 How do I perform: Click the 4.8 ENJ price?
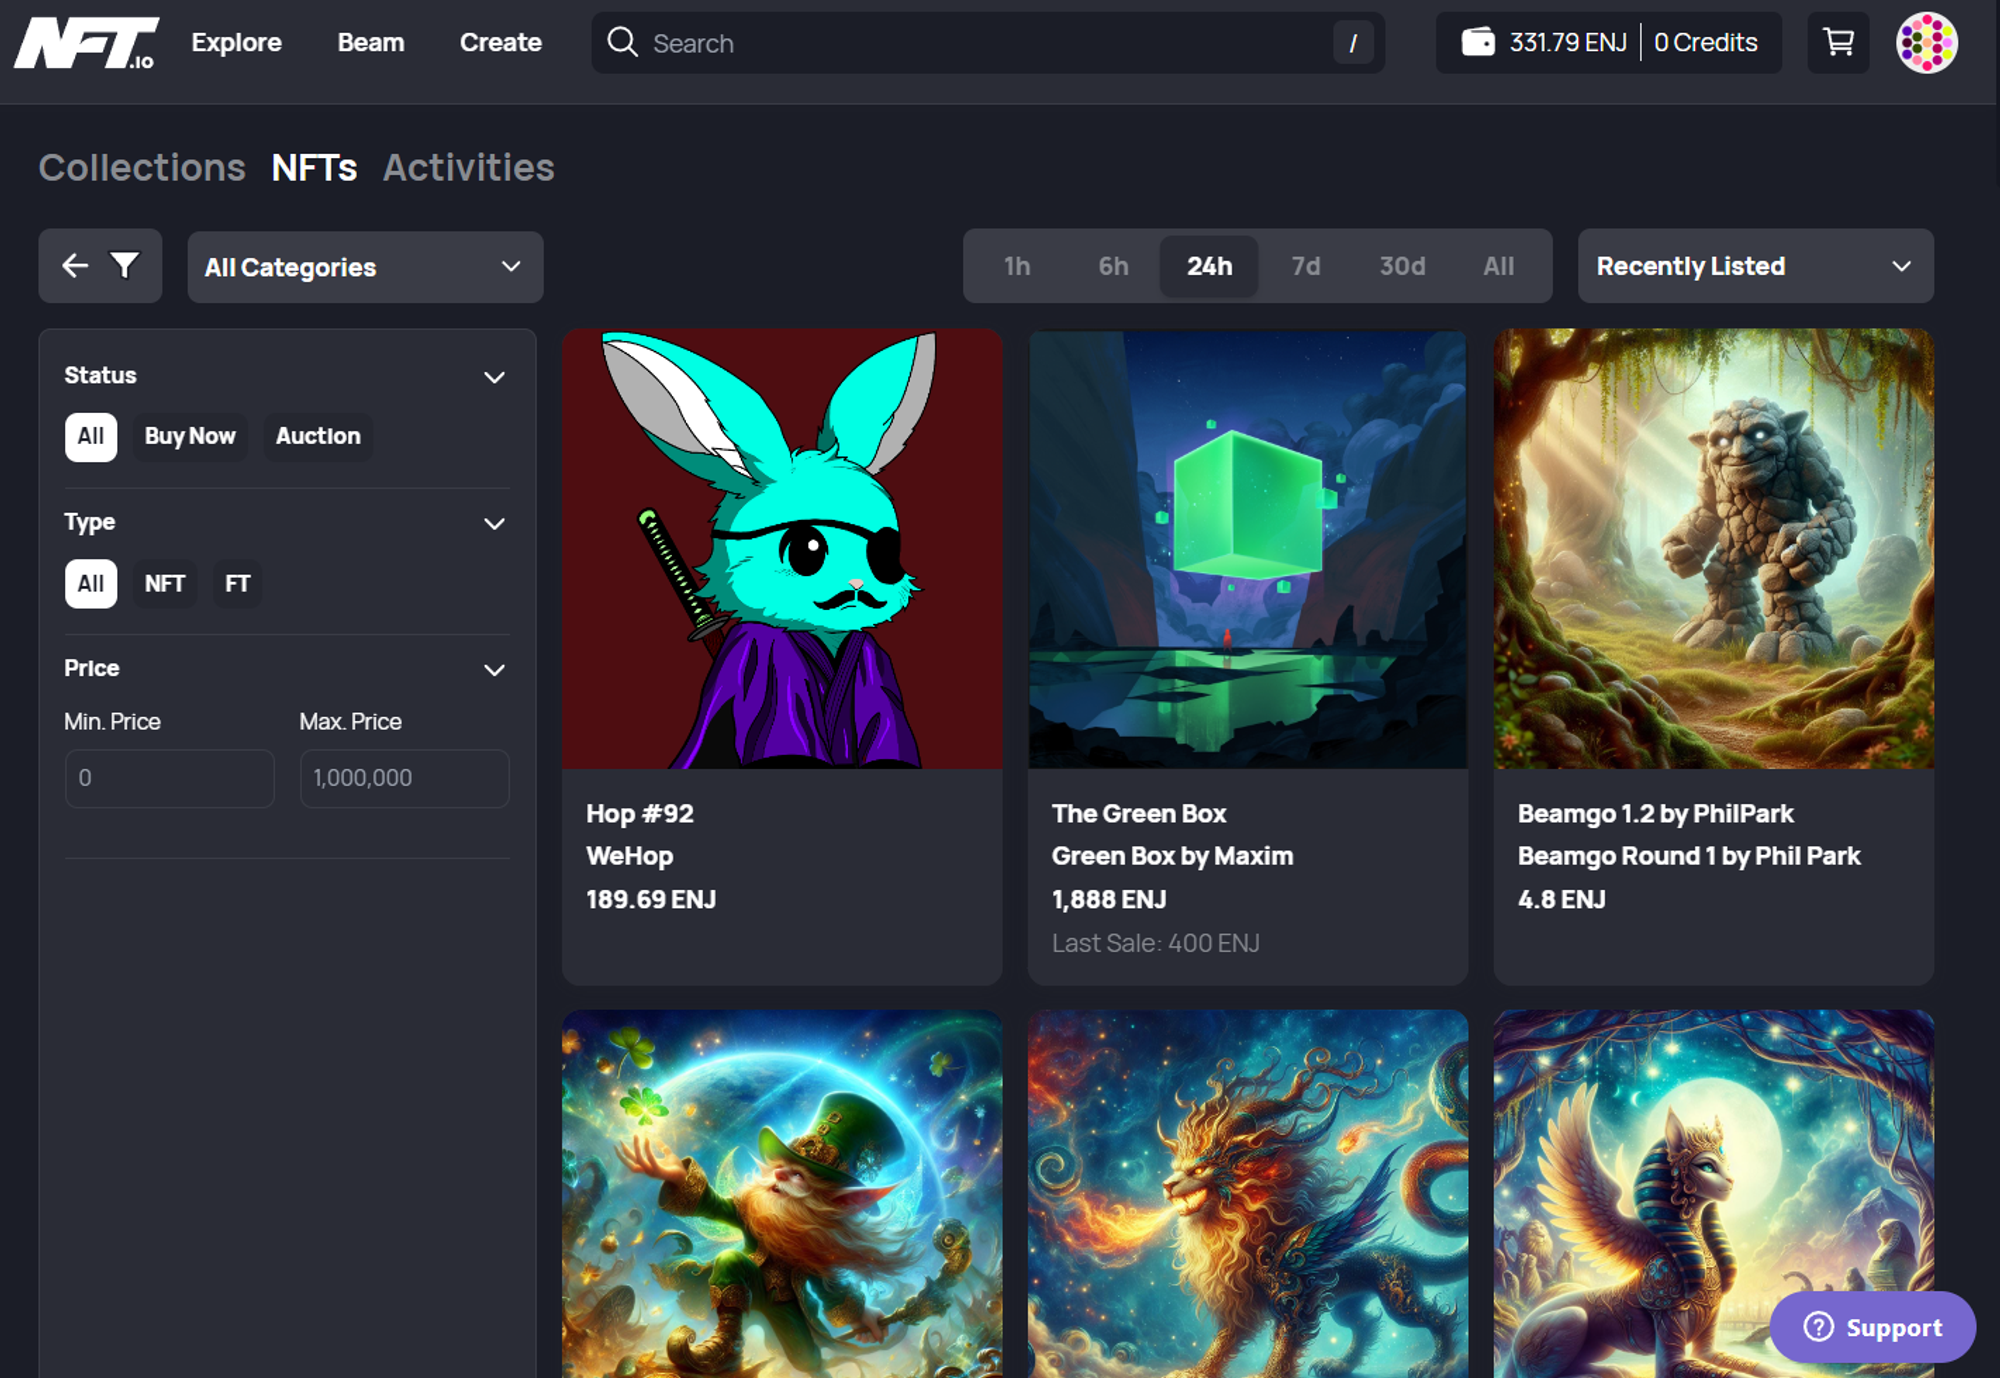coord(1562,899)
